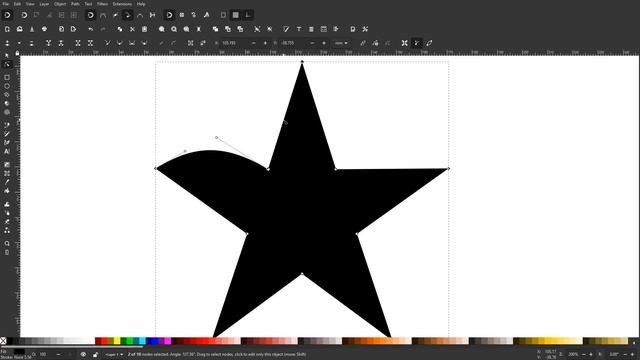The image size is (640, 360).
Task: Expand the insert node options arrow
Action: [19, 43]
